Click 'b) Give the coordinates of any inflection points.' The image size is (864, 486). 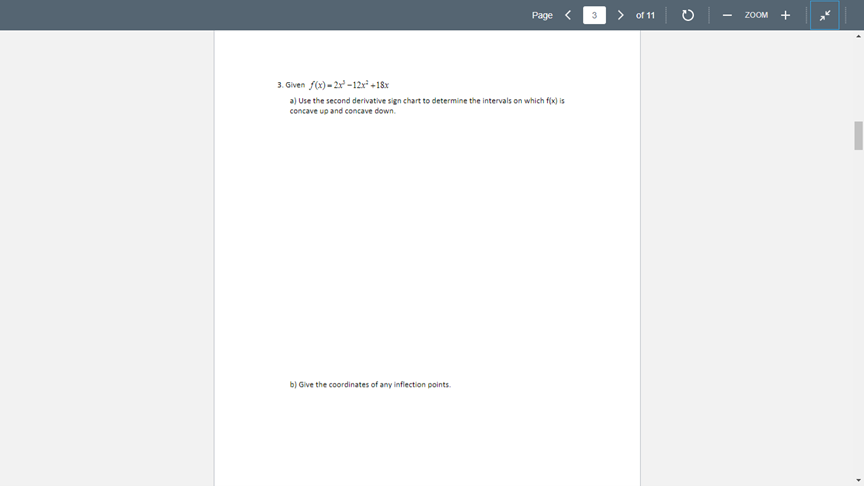pos(370,385)
